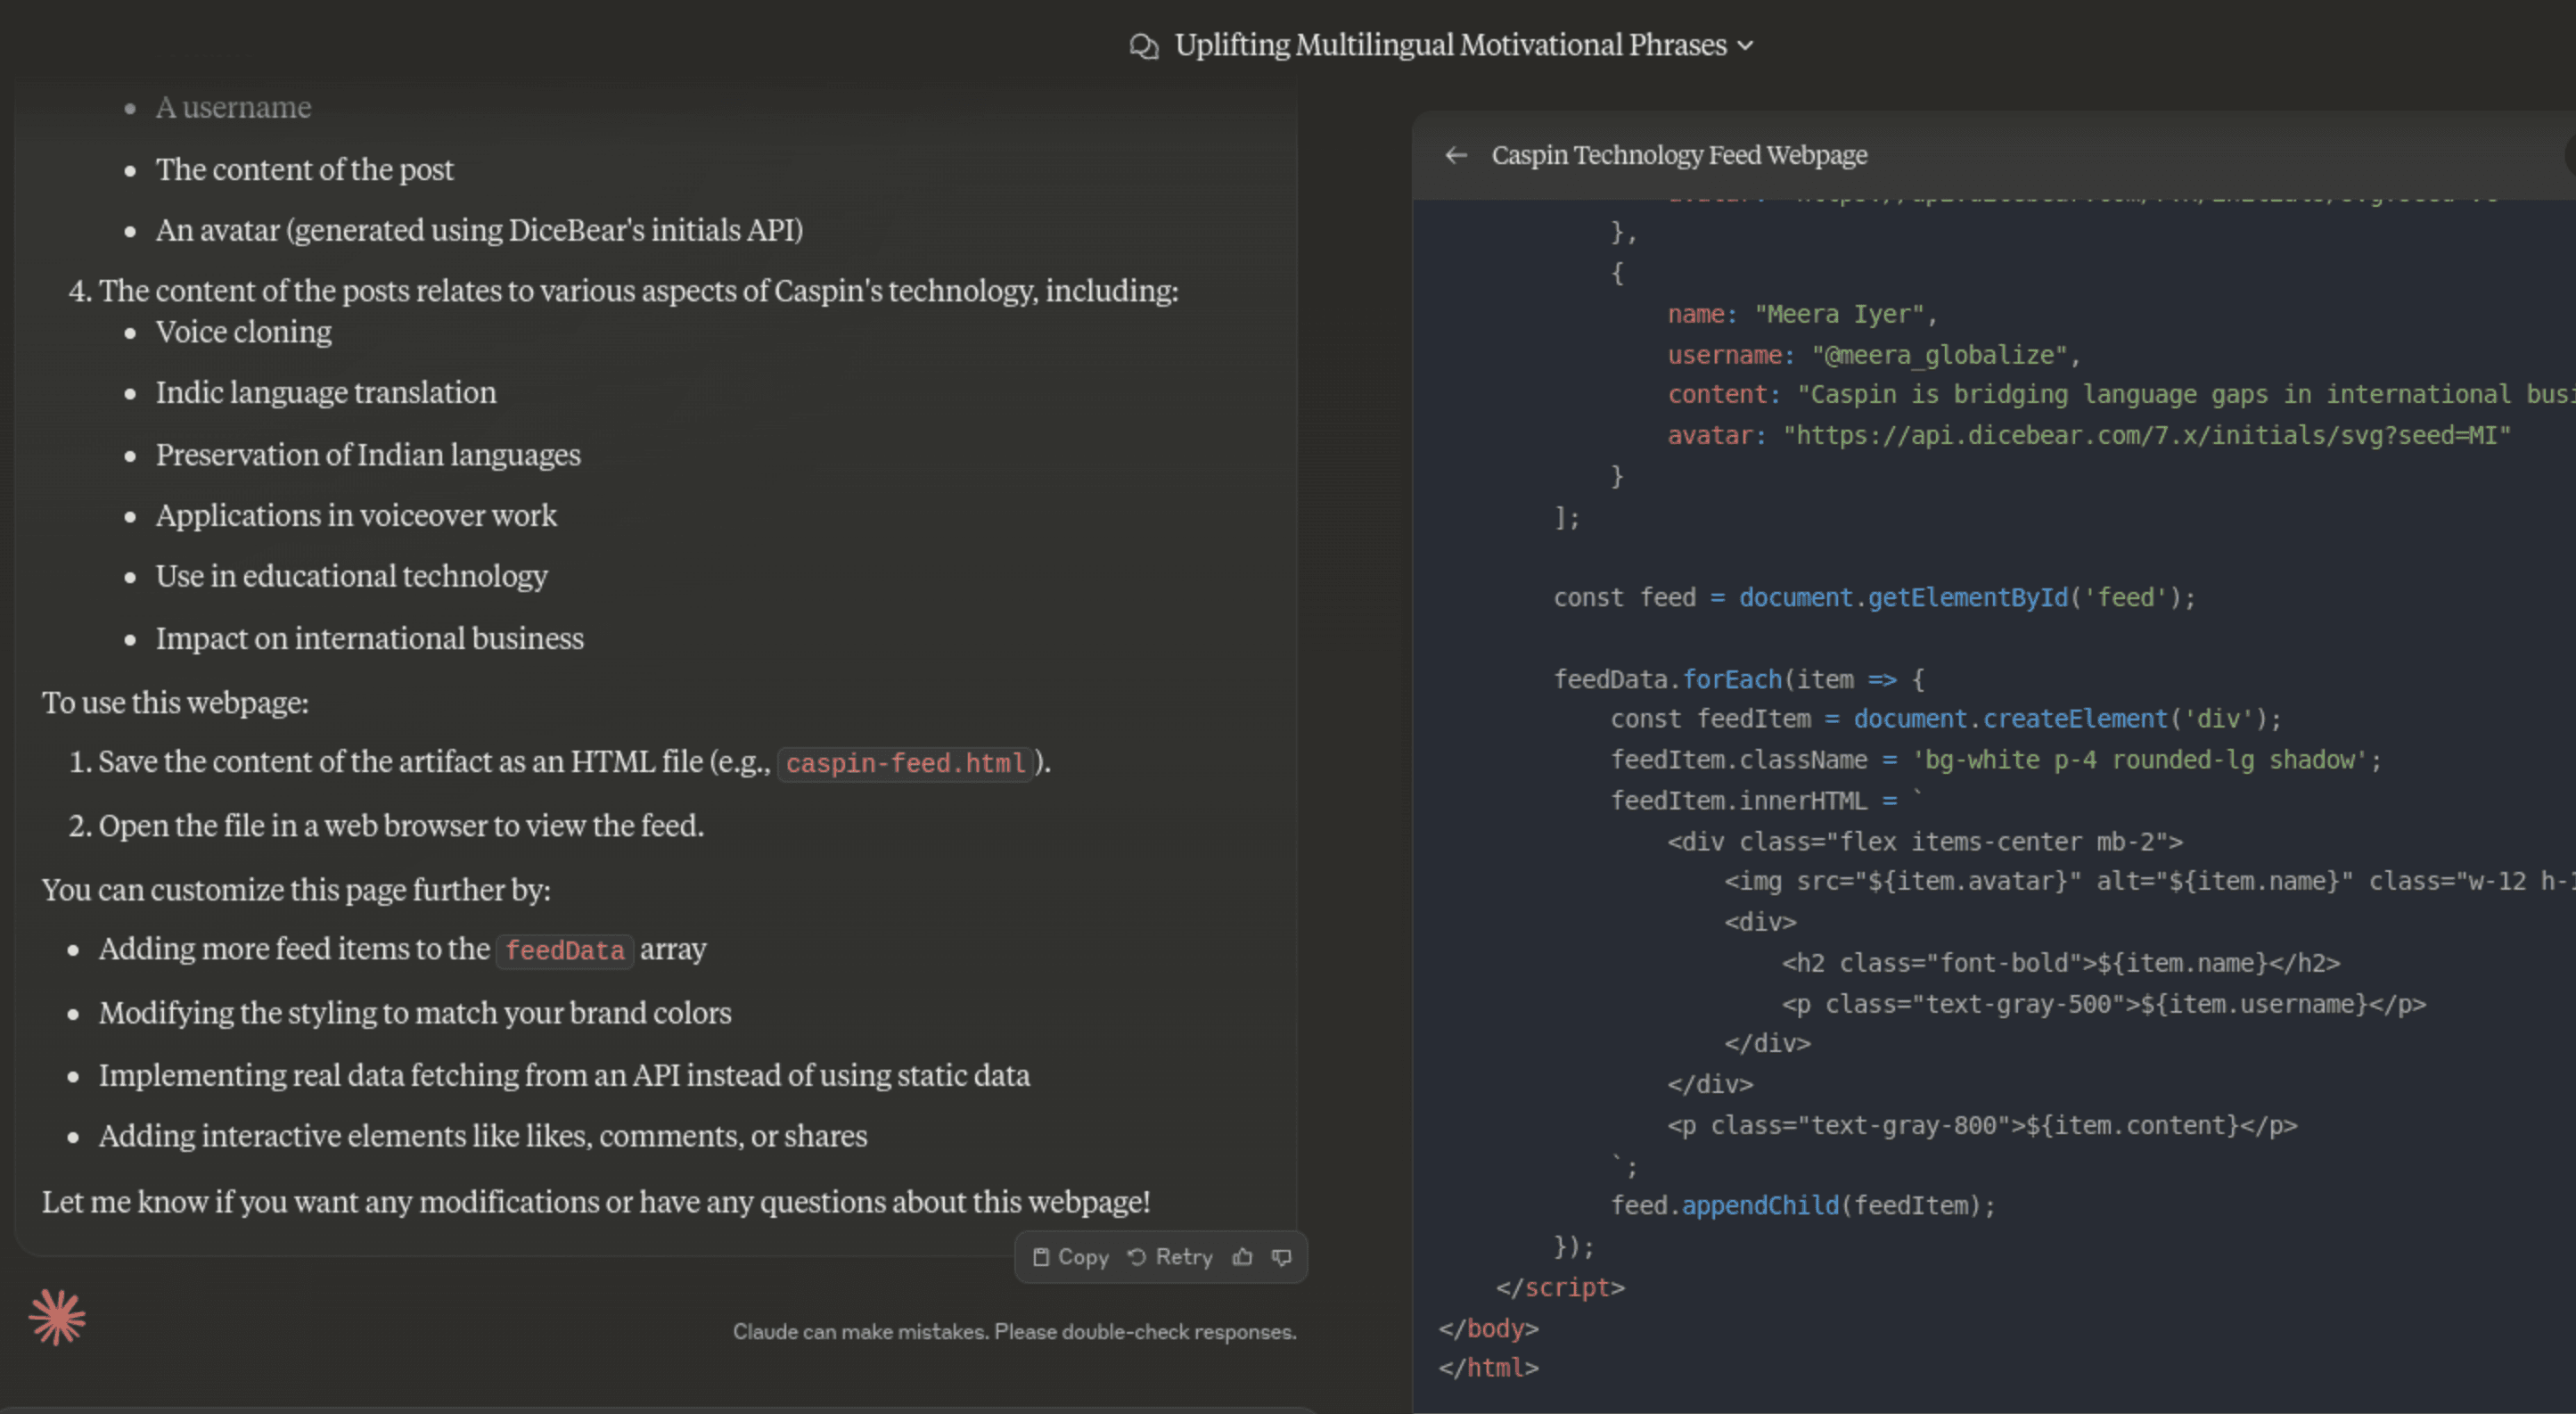Click the username "@meera_globalize" code line
Viewport: 2576px width, 1414px height.
pos(1873,355)
